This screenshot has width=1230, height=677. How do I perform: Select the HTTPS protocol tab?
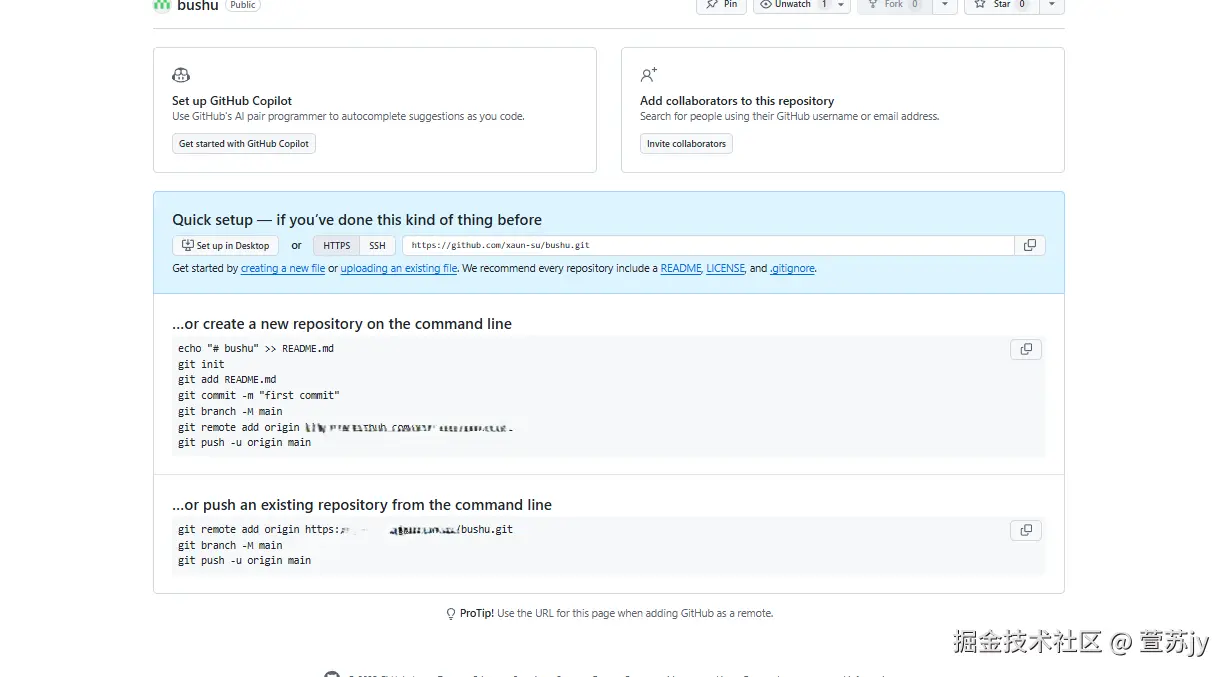(337, 246)
